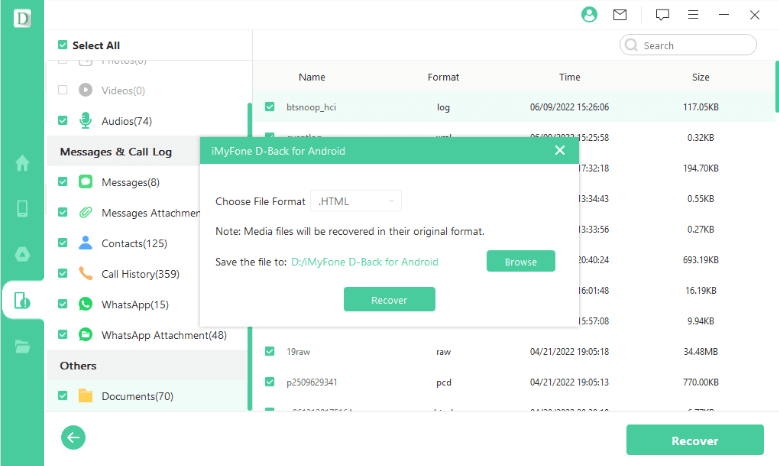This screenshot has width=779, height=466.
Task: Open the feedback chat icon
Action: (x=662, y=15)
